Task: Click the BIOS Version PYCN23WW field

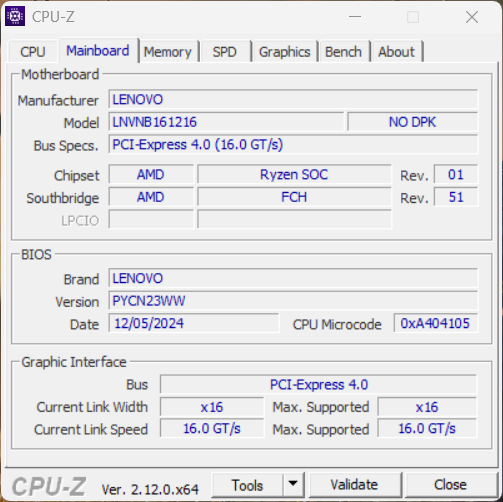Action: [293, 301]
